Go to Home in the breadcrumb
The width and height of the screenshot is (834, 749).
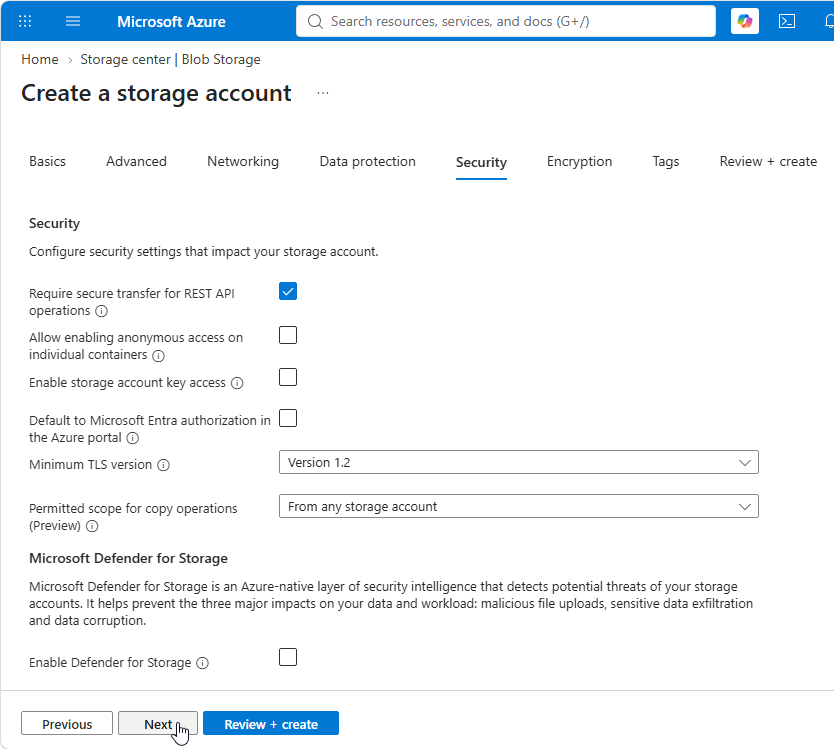[x=40, y=60]
